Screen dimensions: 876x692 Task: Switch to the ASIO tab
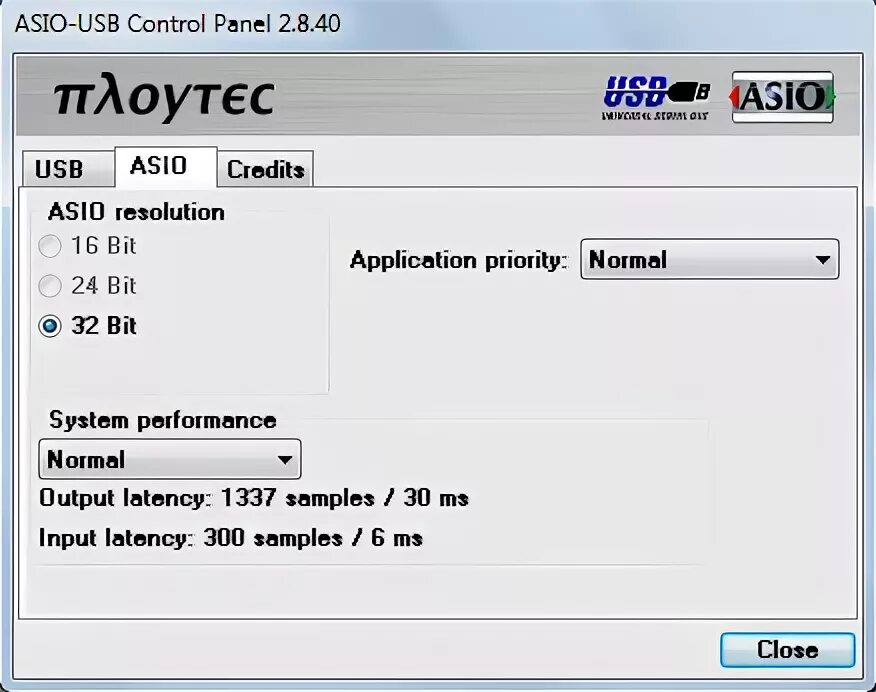[x=165, y=166]
